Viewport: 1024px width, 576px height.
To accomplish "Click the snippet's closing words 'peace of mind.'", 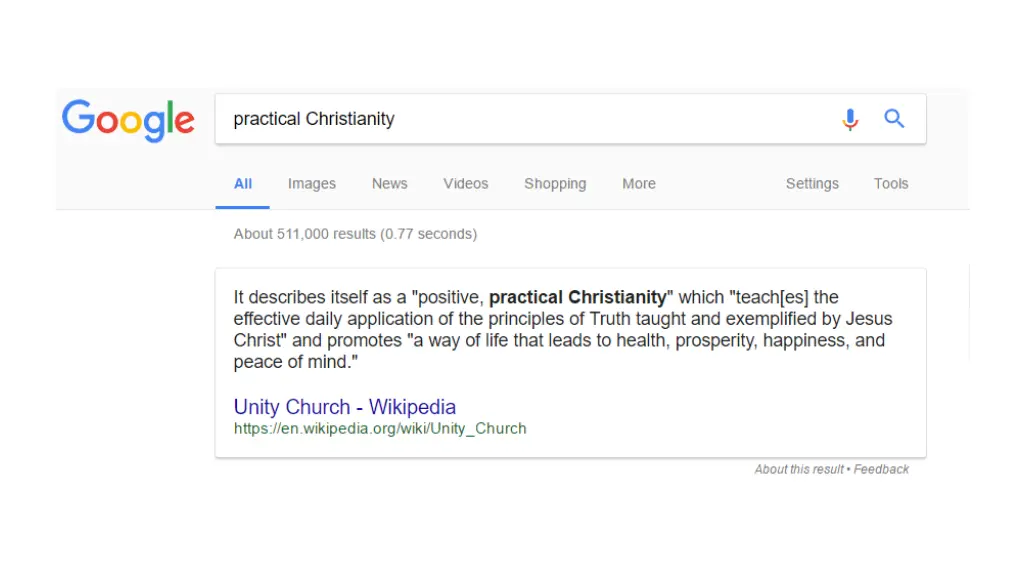I will tap(294, 362).
